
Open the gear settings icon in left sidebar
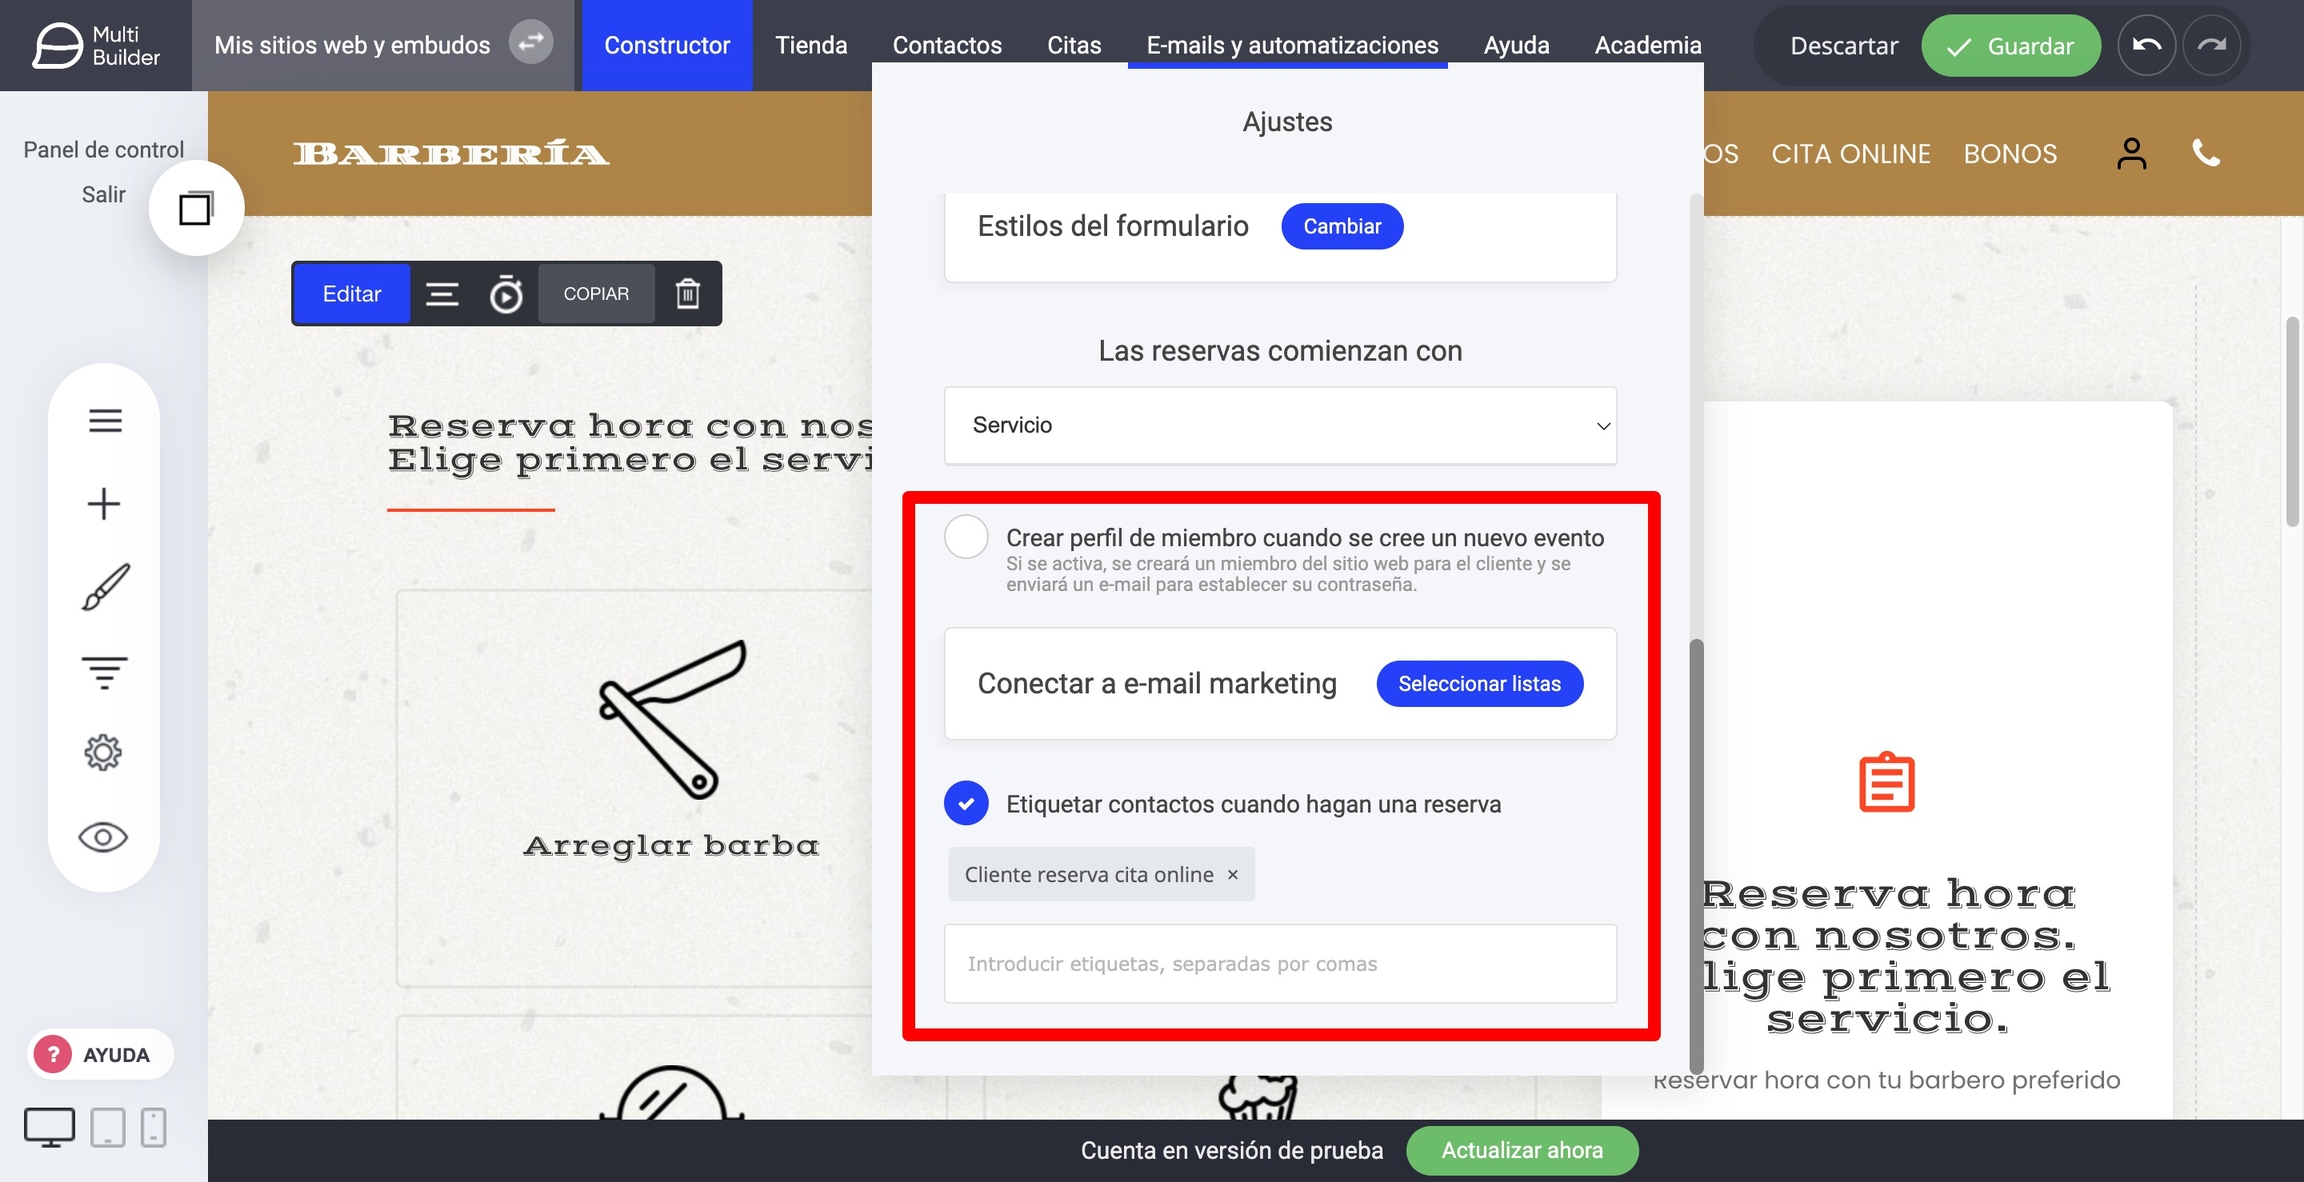coord(103,752)
